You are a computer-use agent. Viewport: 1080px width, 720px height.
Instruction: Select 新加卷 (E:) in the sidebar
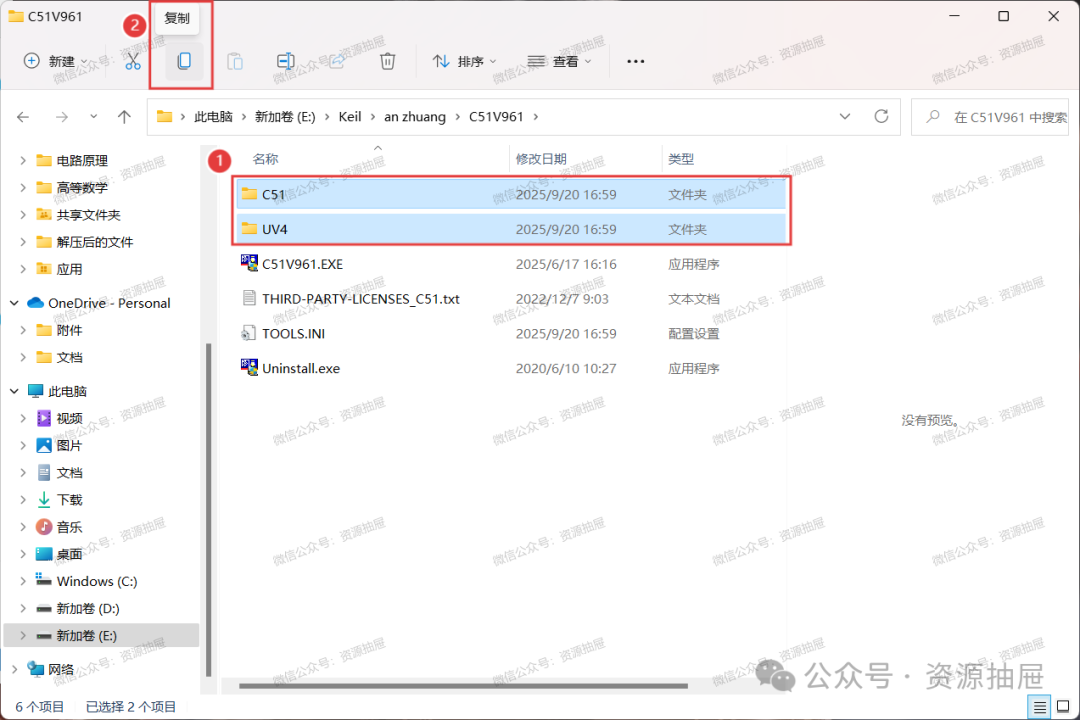click(x=101, y=635)
